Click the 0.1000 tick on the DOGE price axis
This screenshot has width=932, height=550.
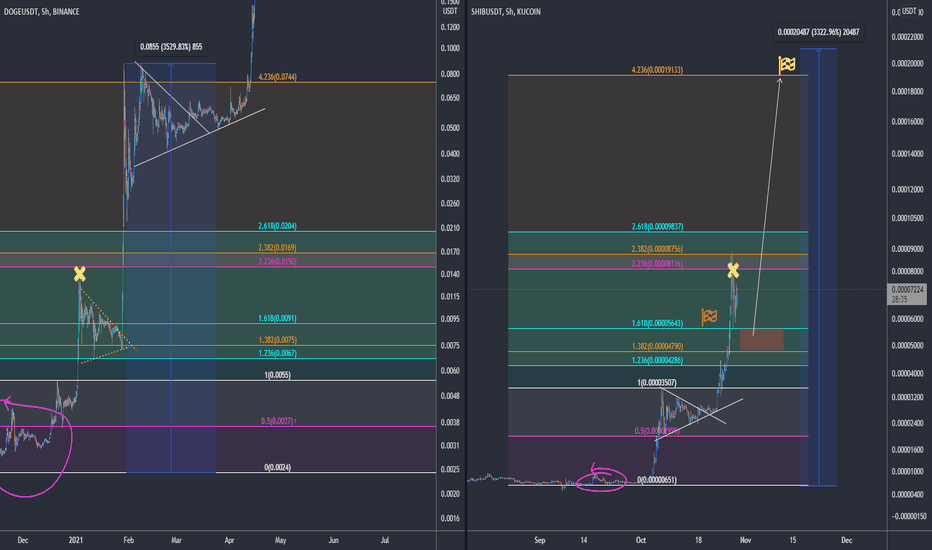click(x=450, y=48)
